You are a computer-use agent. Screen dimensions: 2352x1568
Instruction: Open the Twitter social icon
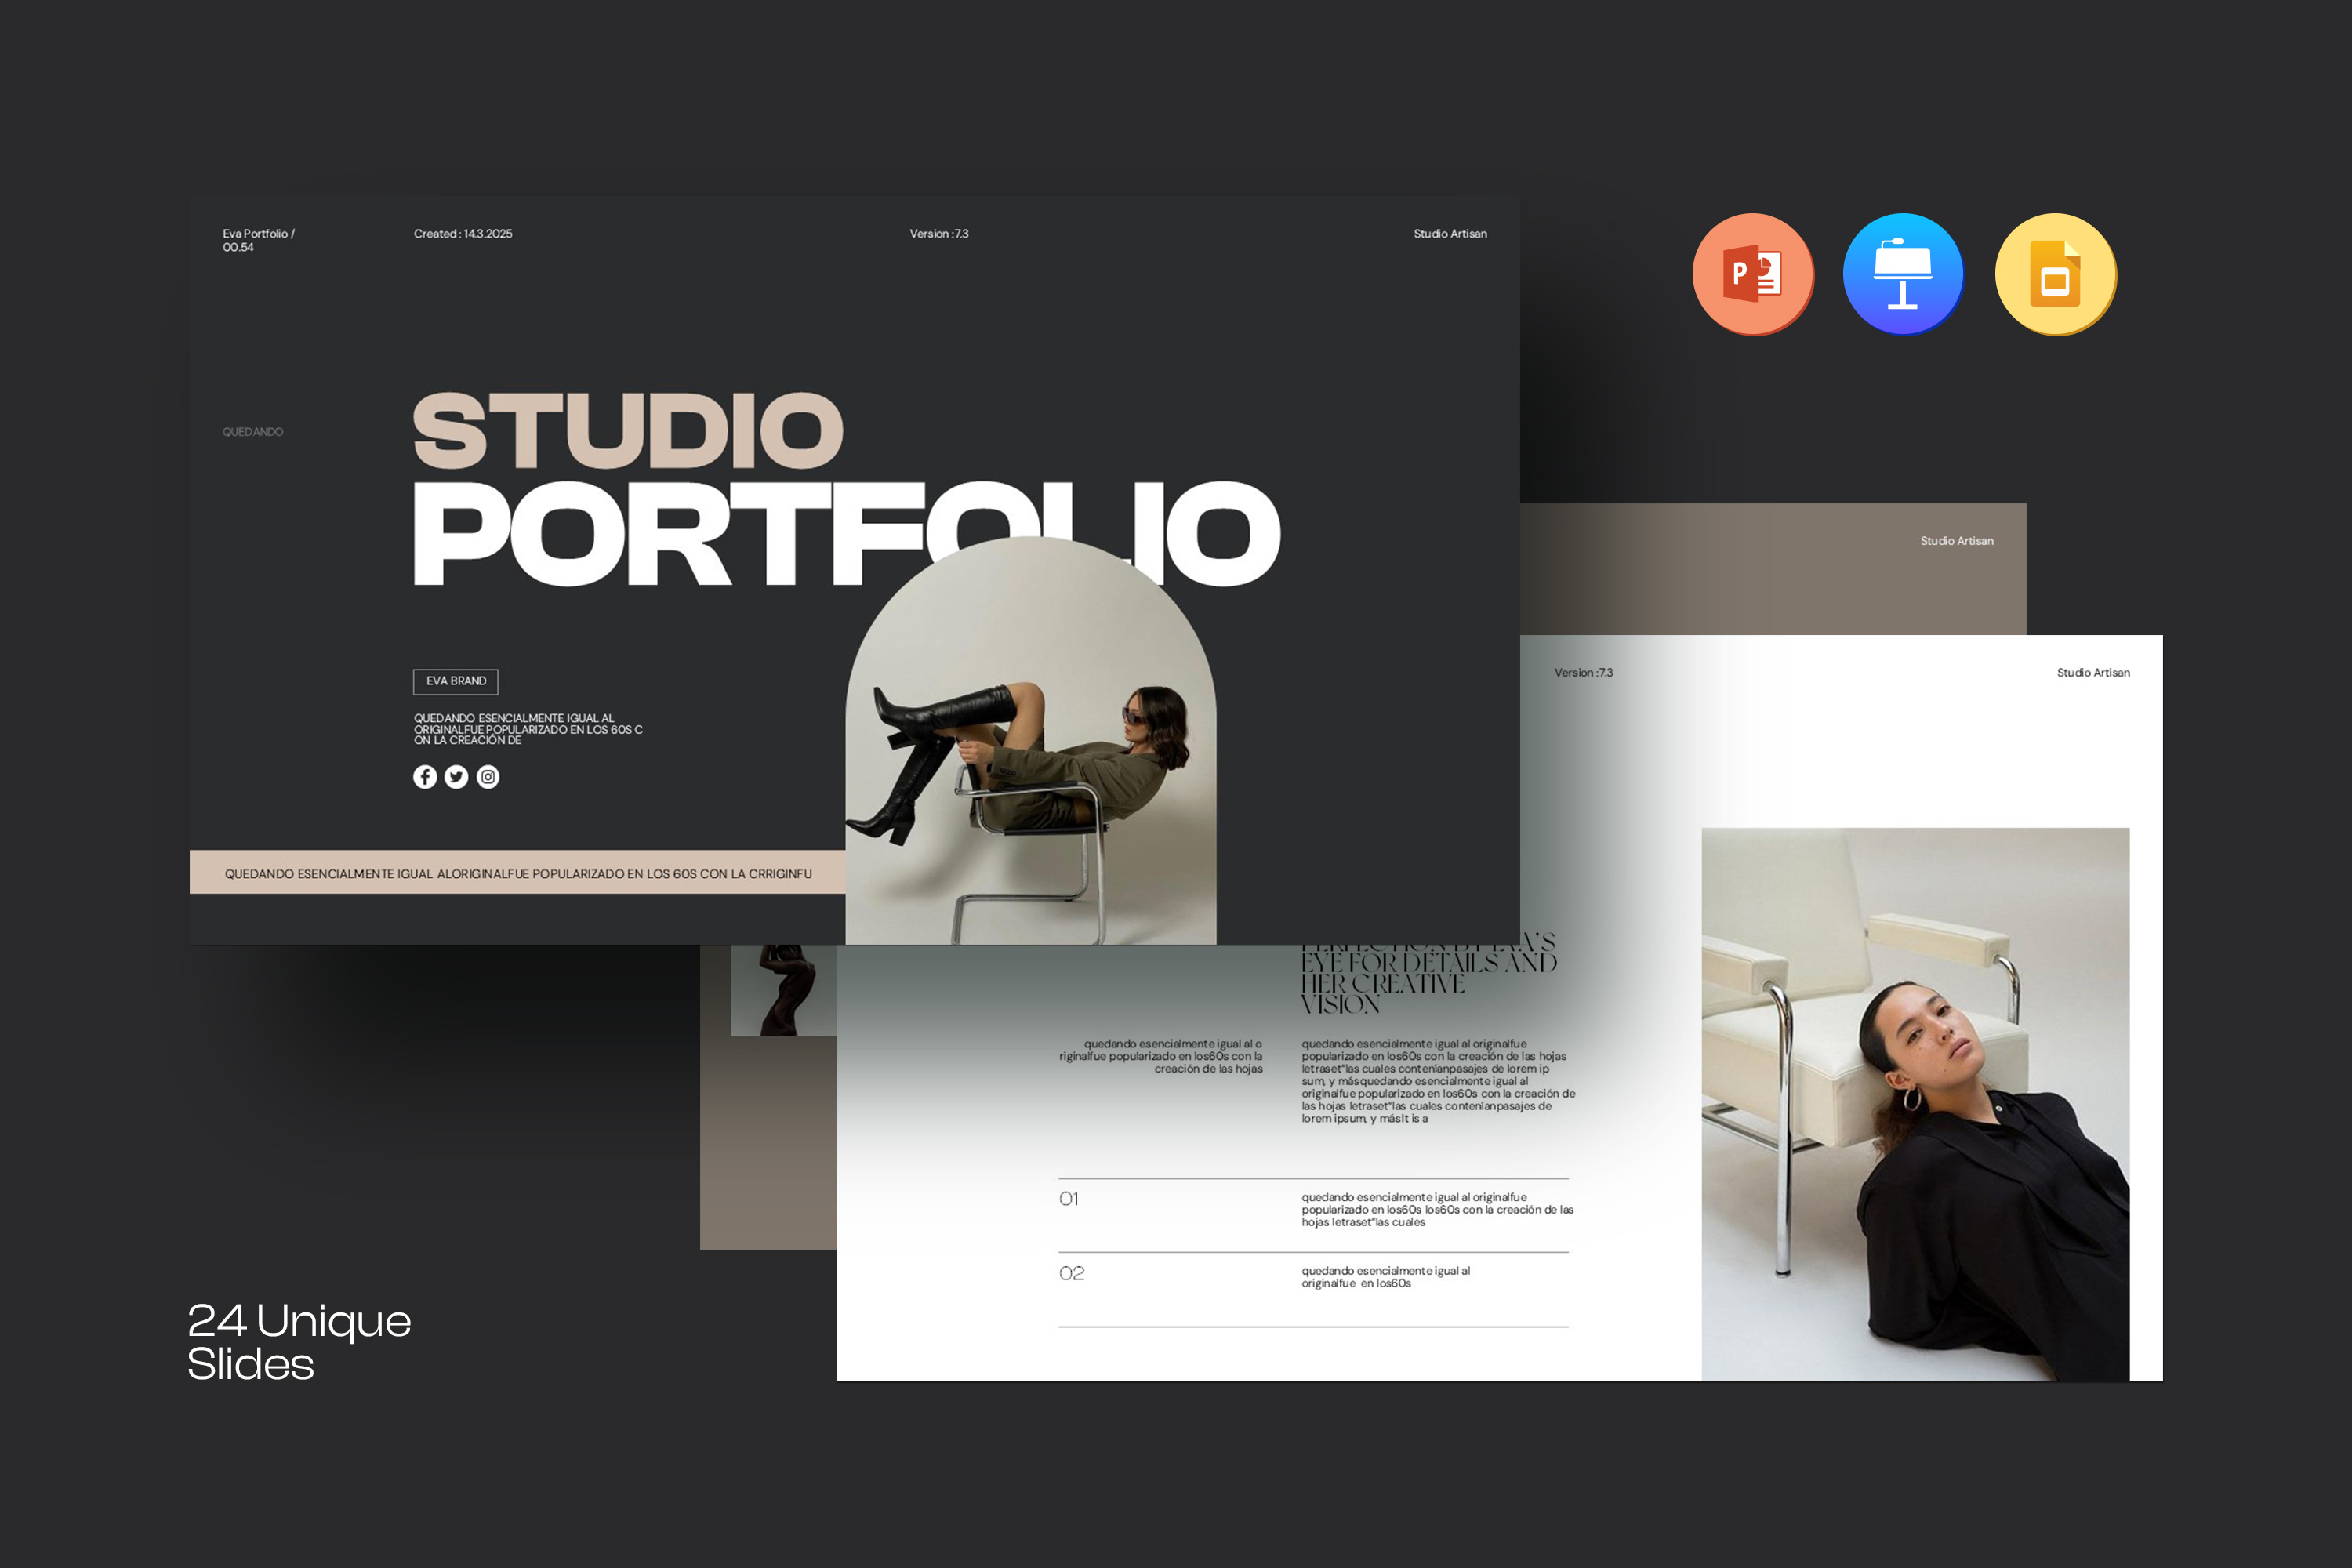coord(456,777)
